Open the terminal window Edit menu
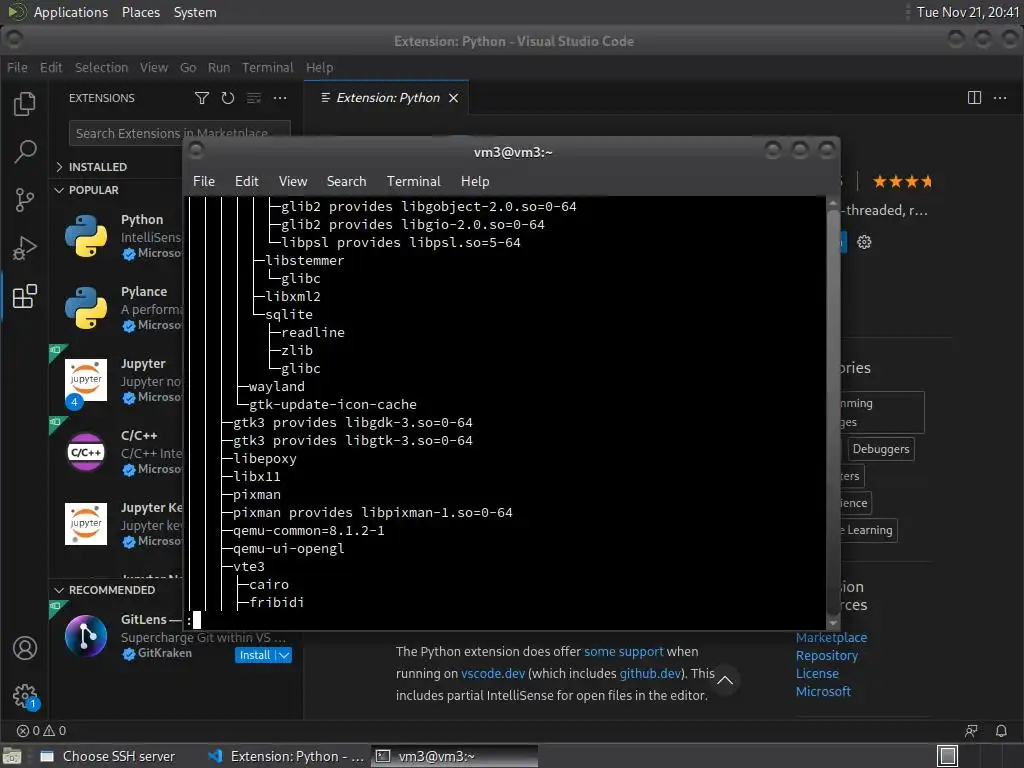This screenshot has width=1024, height=768. point(247,182)
